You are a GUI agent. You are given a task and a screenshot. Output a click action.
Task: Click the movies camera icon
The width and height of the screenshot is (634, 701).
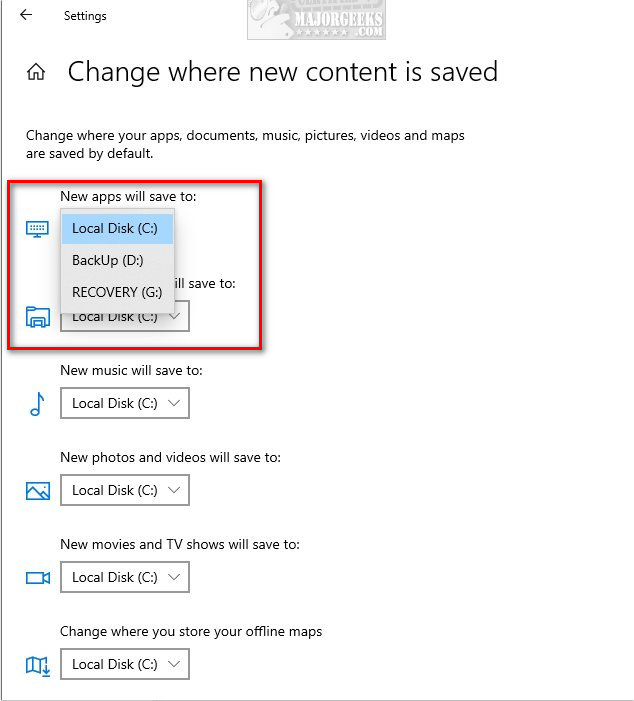(37, 578)
